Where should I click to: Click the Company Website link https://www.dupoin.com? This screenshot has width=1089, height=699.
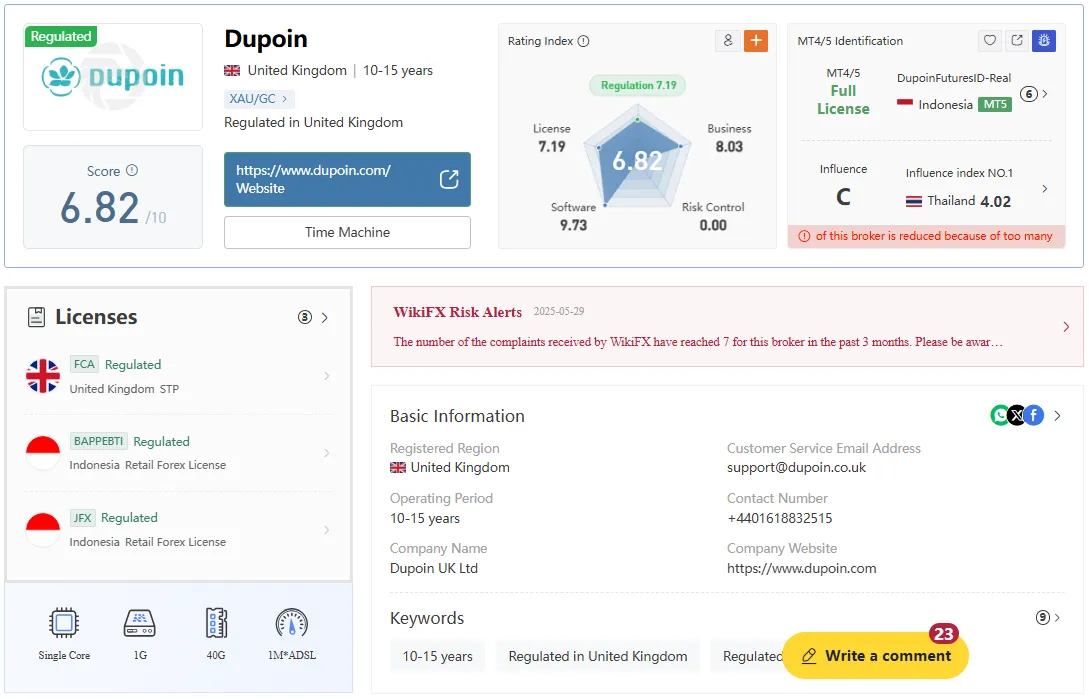click(x=801, y=568)
